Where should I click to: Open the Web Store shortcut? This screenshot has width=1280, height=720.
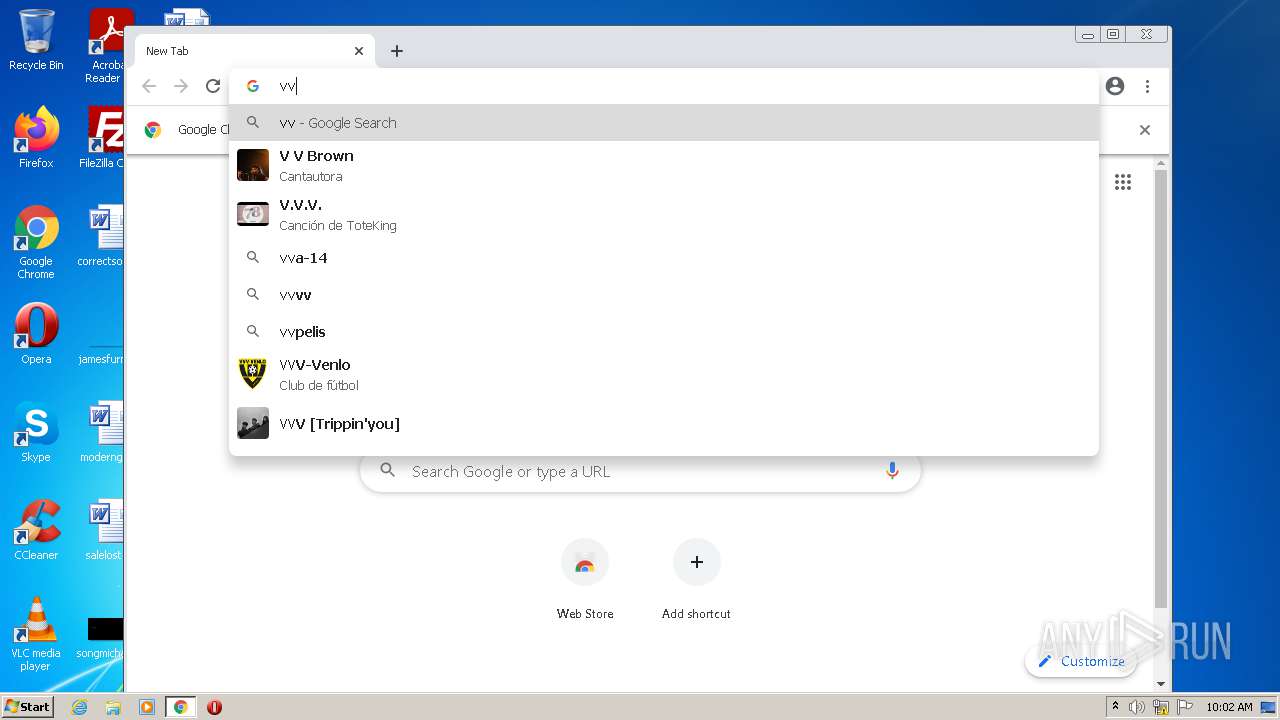click(x=585, y=579)
